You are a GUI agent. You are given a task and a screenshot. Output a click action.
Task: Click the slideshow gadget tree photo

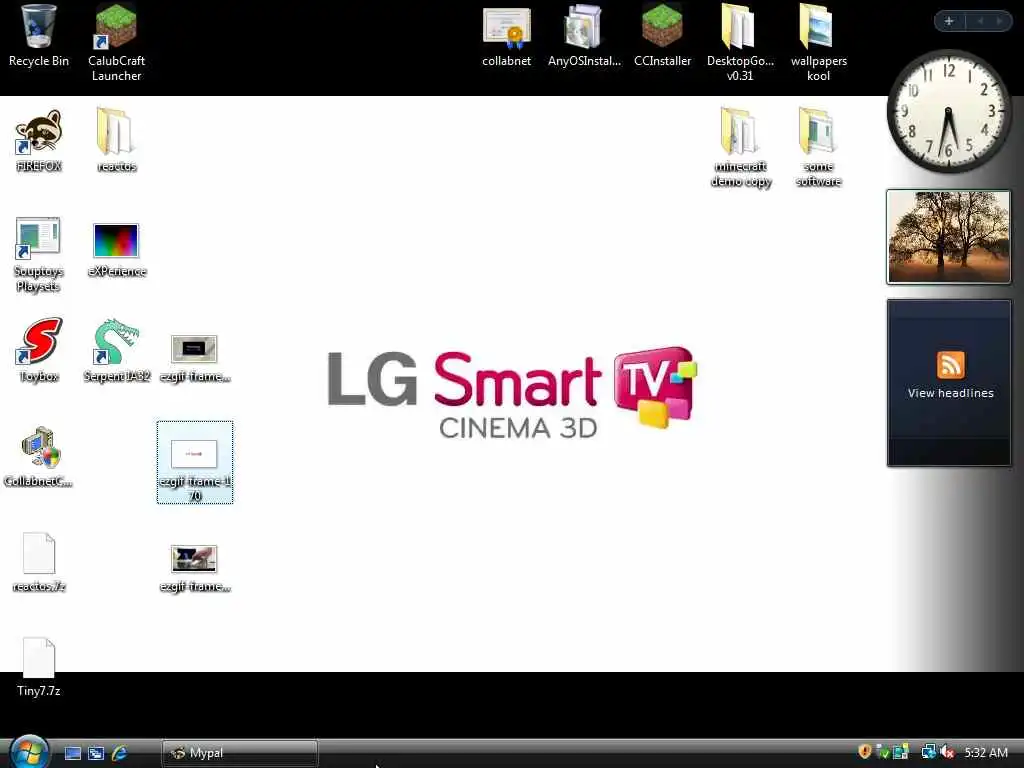pyautogui.click(x=949, y=236)
